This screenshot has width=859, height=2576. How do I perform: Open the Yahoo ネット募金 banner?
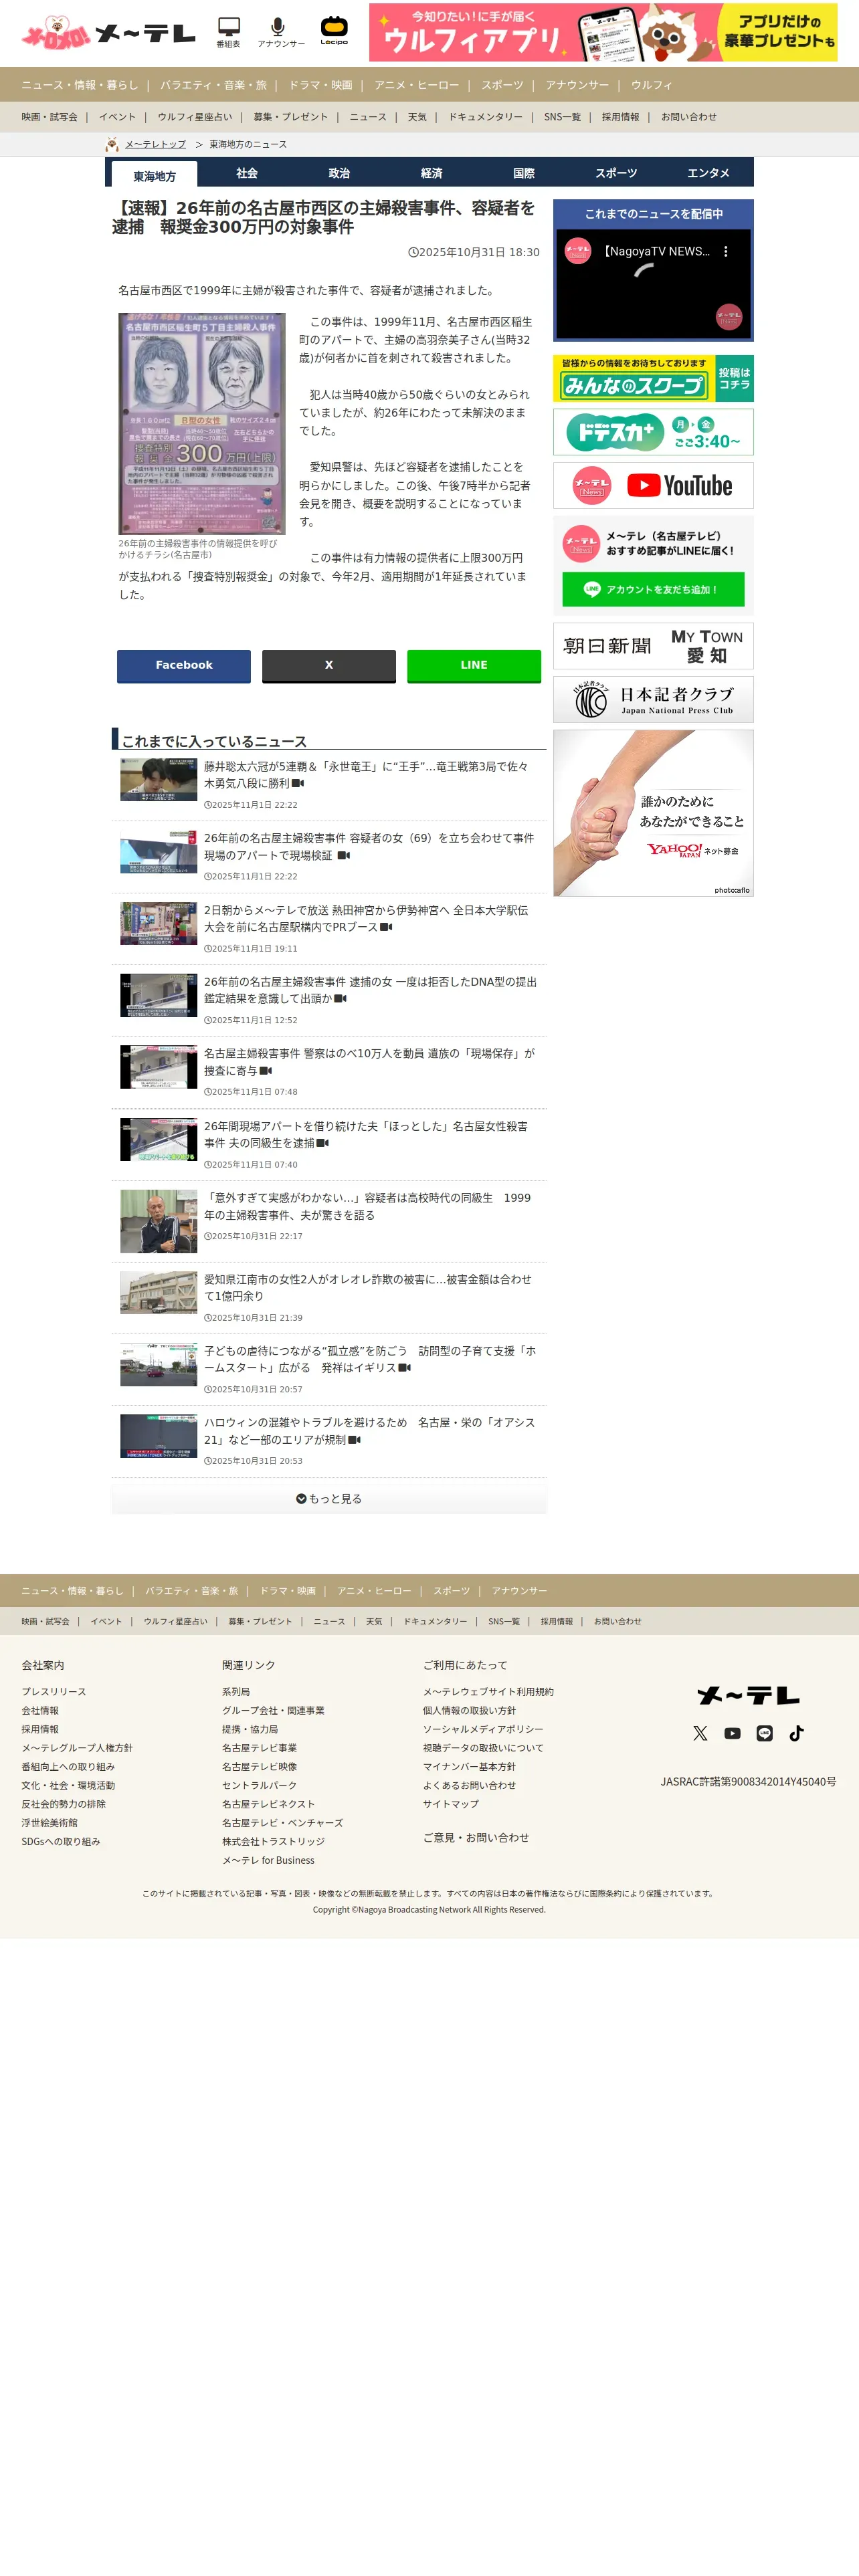point(653,813)
